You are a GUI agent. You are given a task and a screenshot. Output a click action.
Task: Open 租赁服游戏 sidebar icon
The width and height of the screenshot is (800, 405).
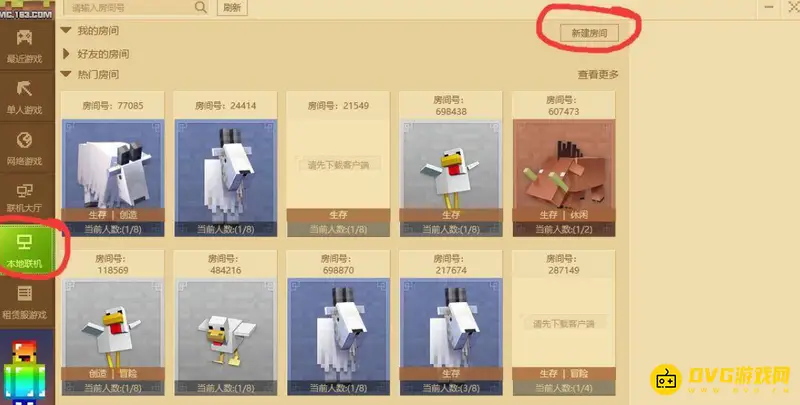[24, 293]
